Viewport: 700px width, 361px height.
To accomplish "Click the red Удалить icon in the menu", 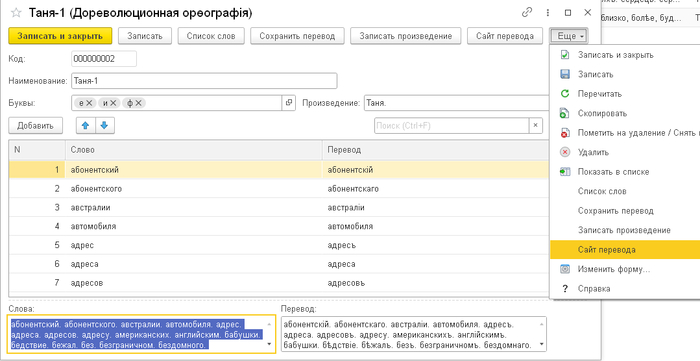I will pos(565,153).
